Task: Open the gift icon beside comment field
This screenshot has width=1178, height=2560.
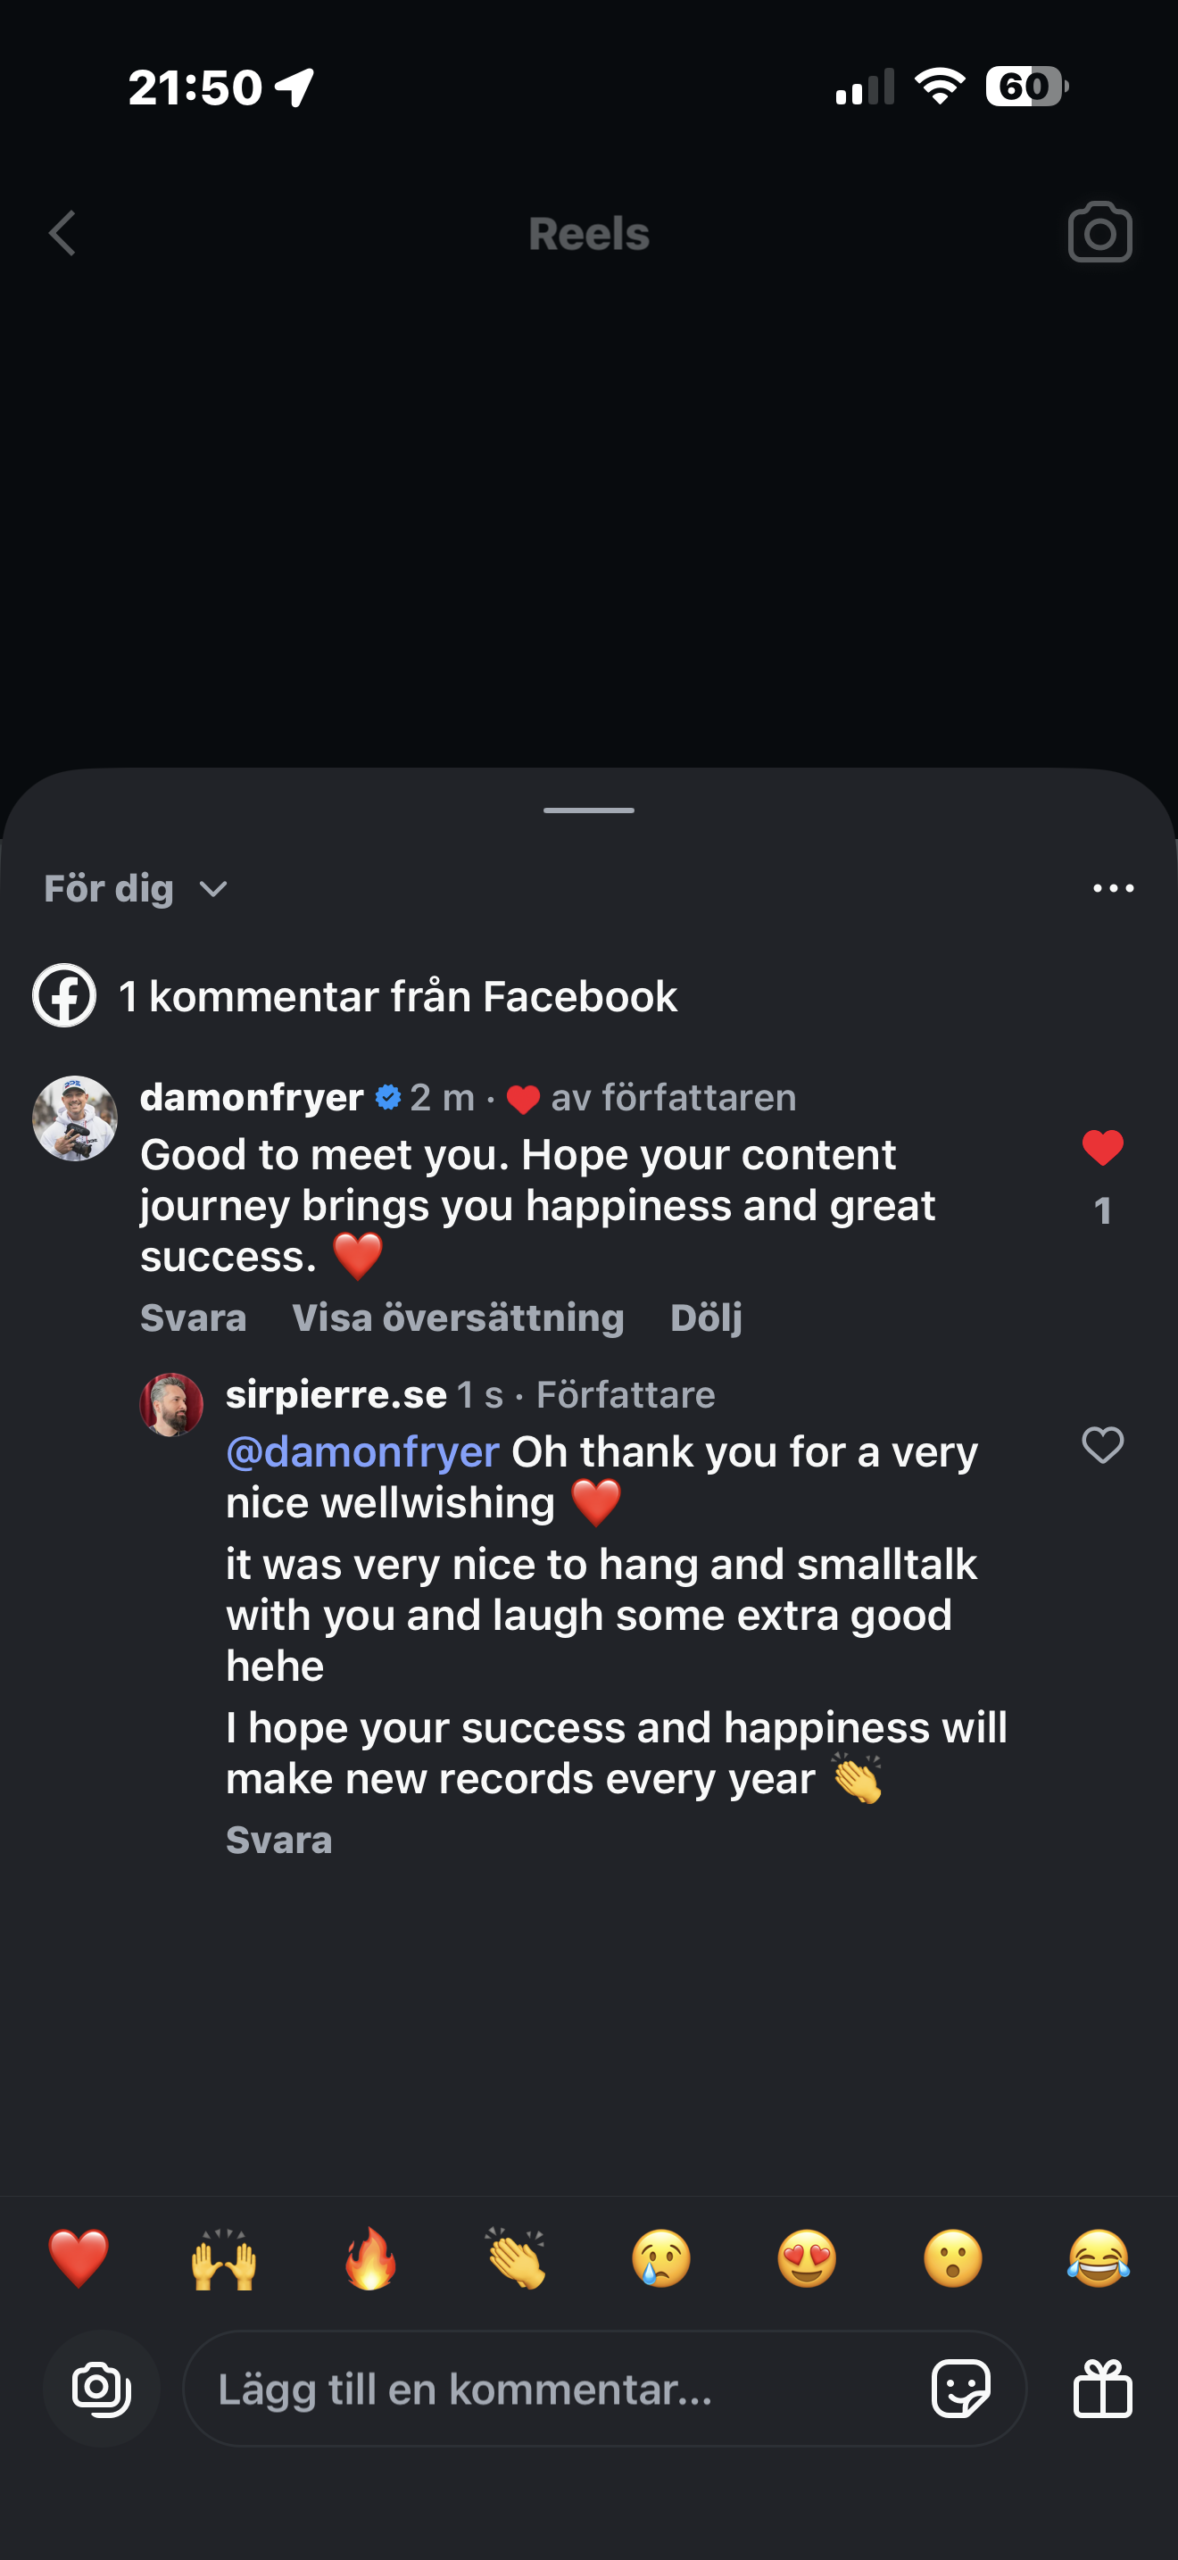Action: pyautogui.click(x=1102, y=2389)
